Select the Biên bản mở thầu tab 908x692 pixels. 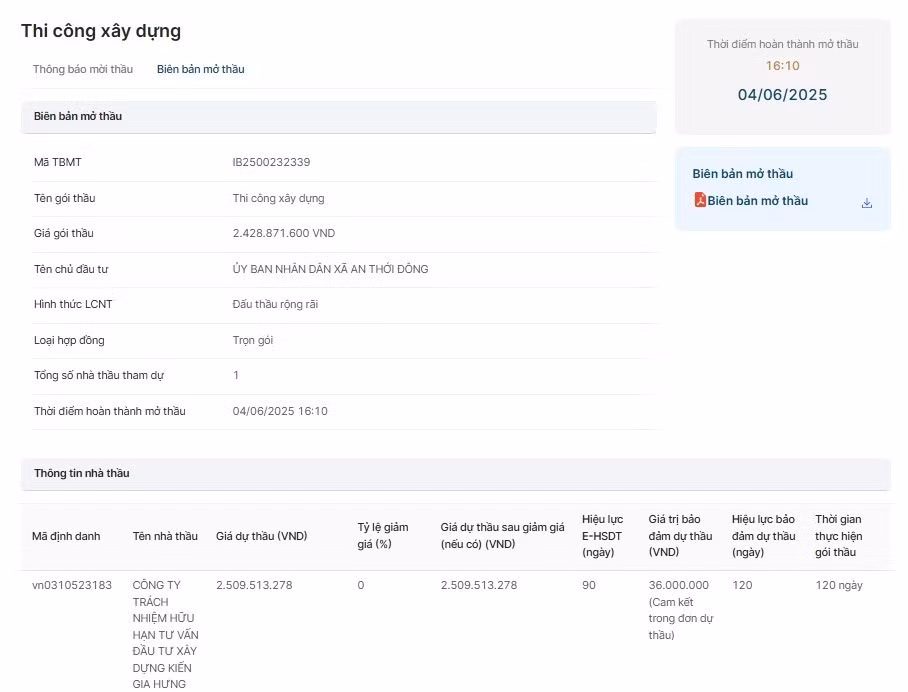pyautogui.click(x=200, y=69)
